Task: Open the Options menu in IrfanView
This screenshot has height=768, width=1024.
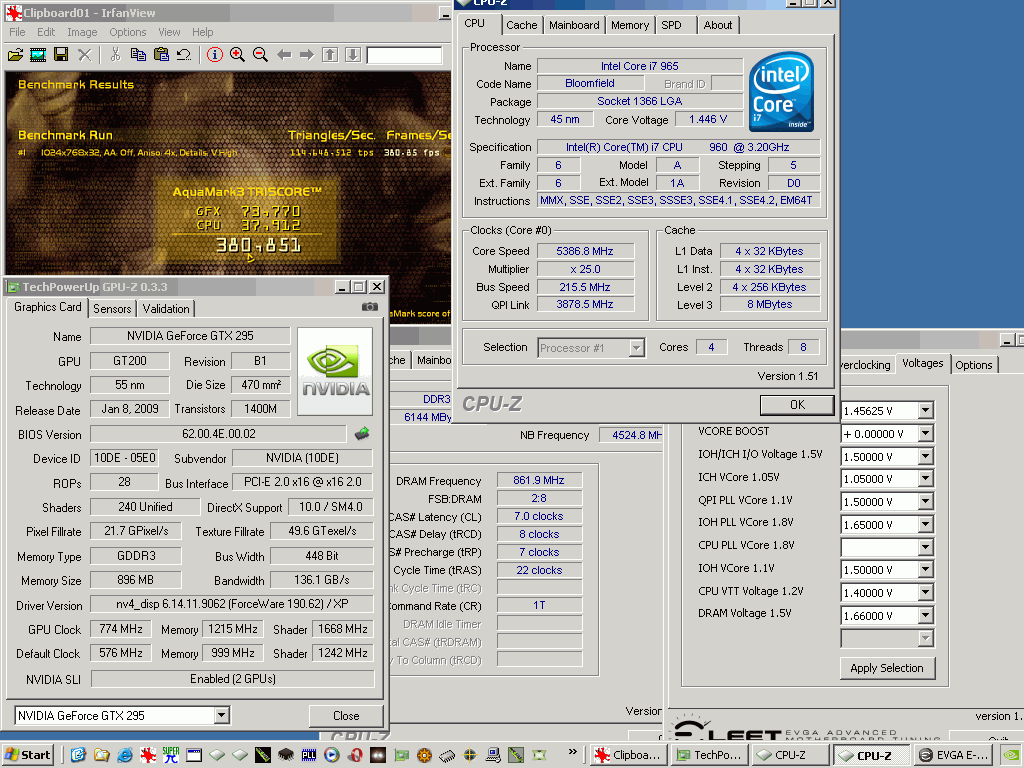Action: click(x=127, y=32)
